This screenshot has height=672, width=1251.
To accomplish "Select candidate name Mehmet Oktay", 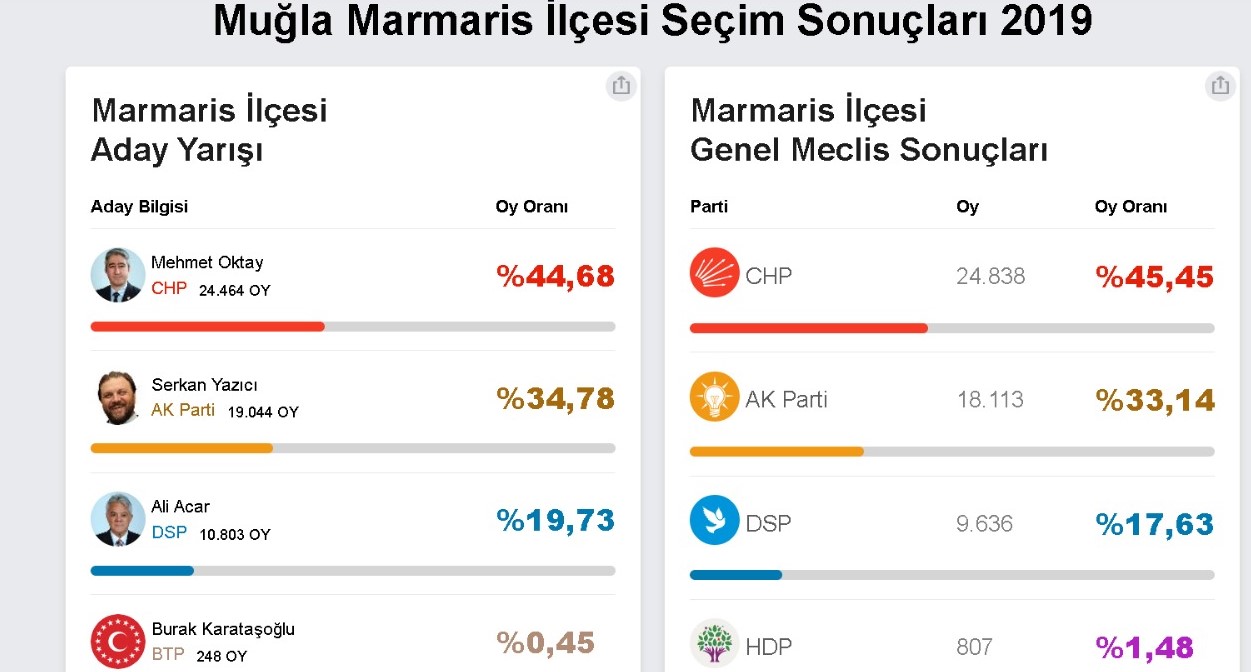I will [x=207, y=263].
